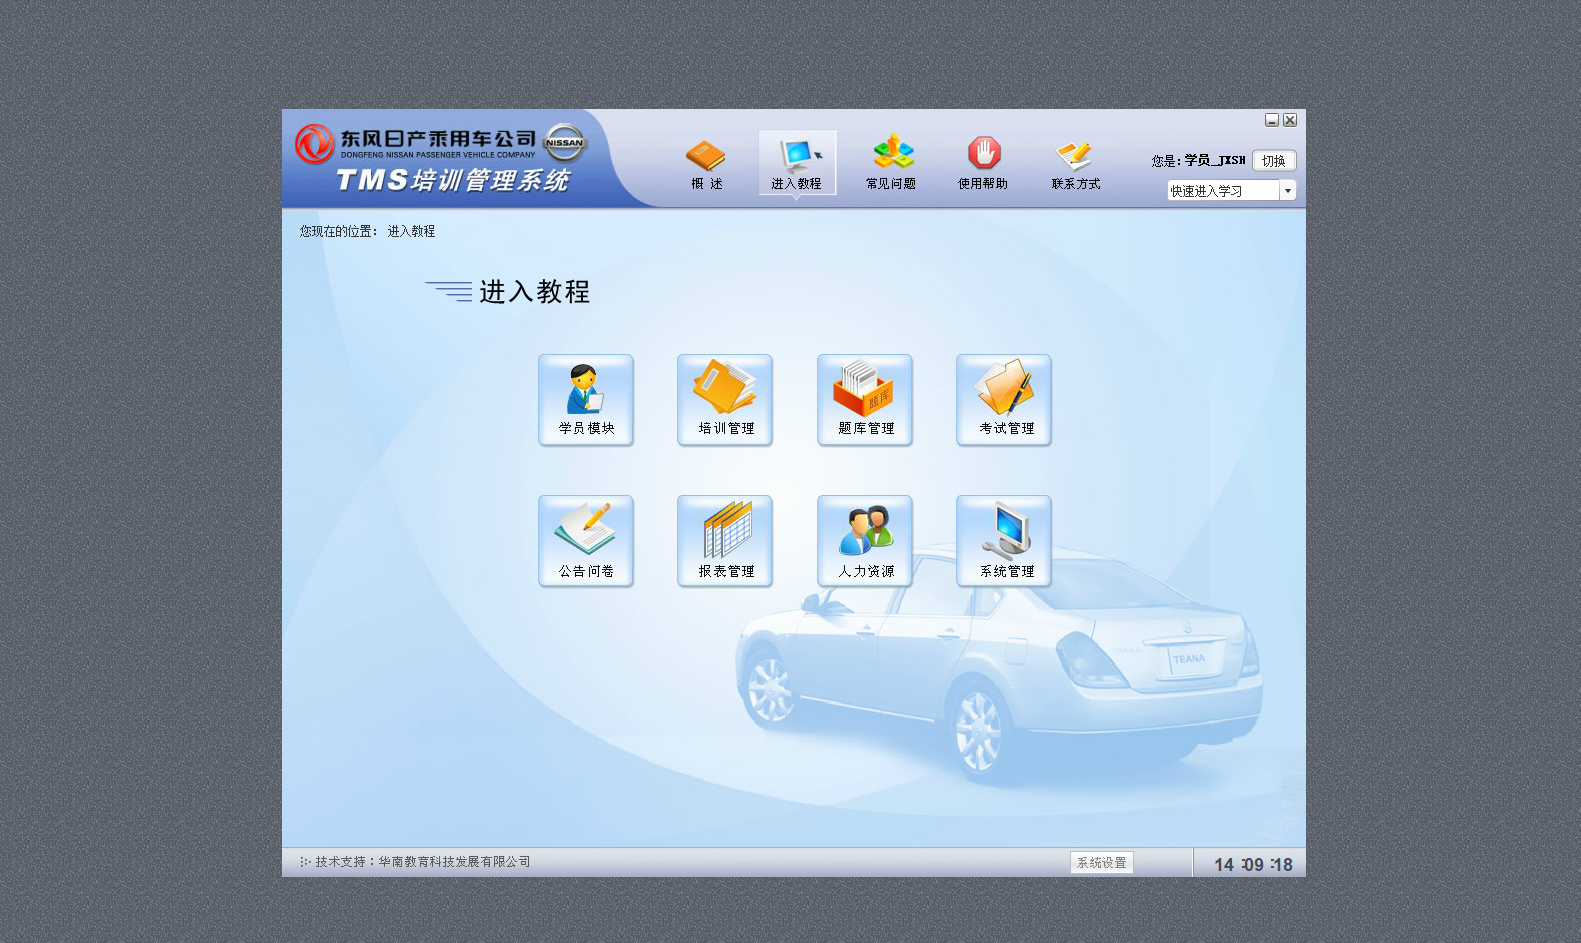This screenshot has height=943, width=1581.
Task: Click the 技术支持 华南教育科技发展有限公司 text
Action: coord(422,862)
